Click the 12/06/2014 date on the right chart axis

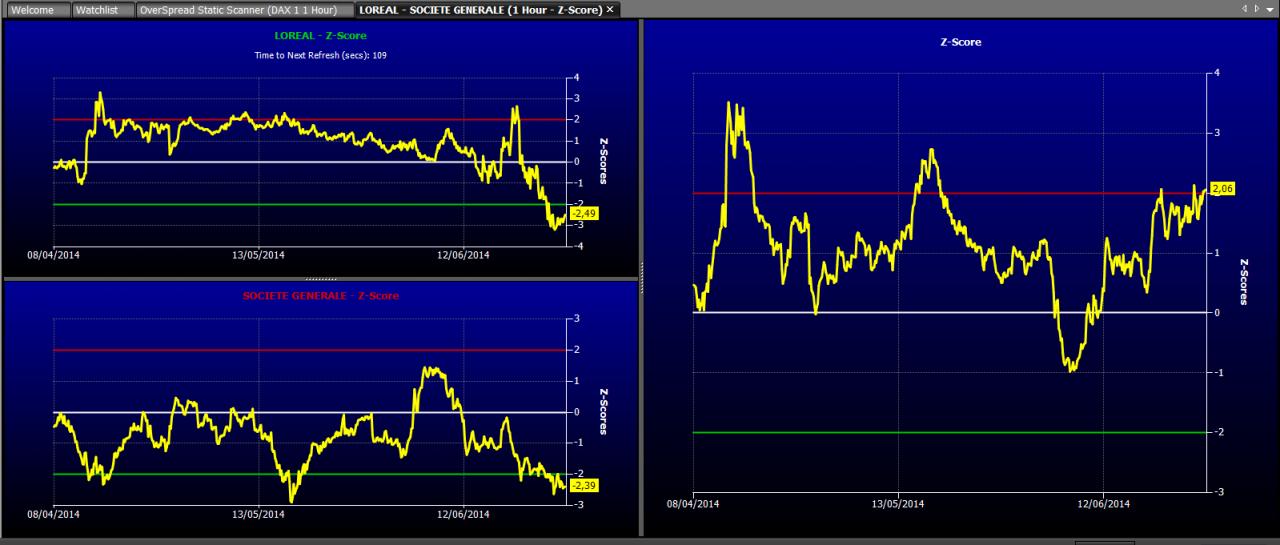coord(1103,504)
